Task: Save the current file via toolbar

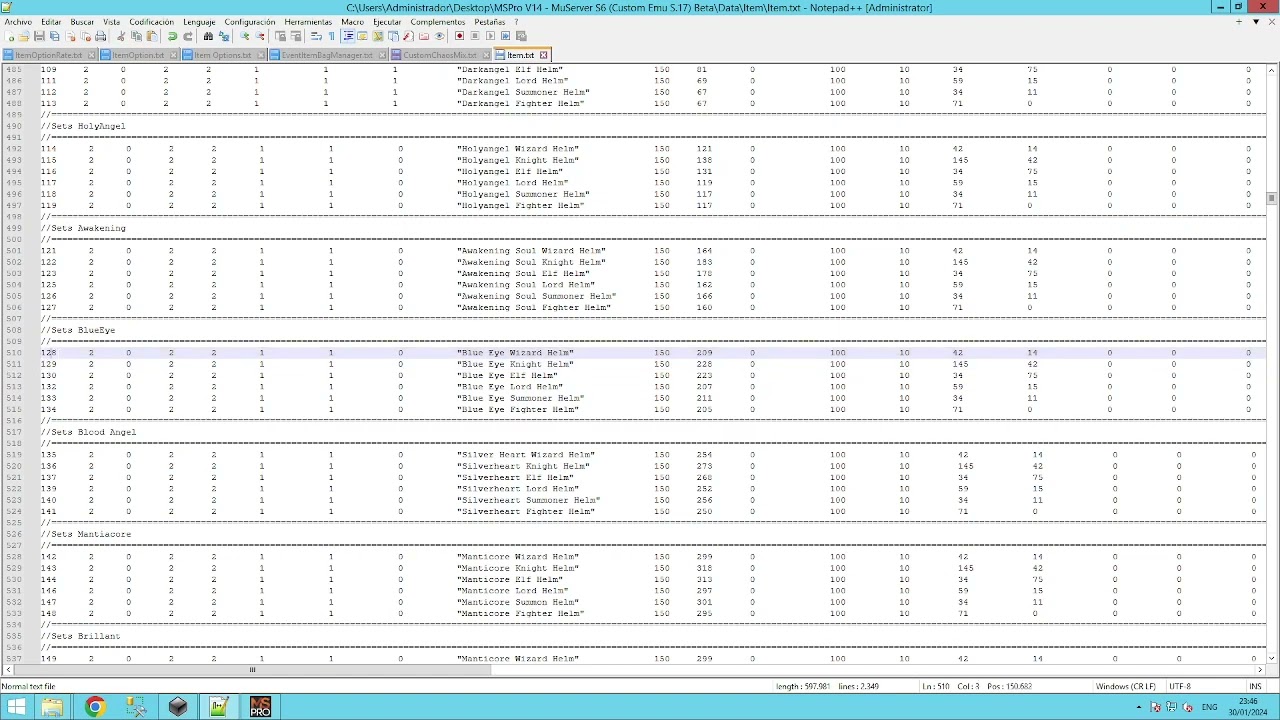Action: click(39, 36)
